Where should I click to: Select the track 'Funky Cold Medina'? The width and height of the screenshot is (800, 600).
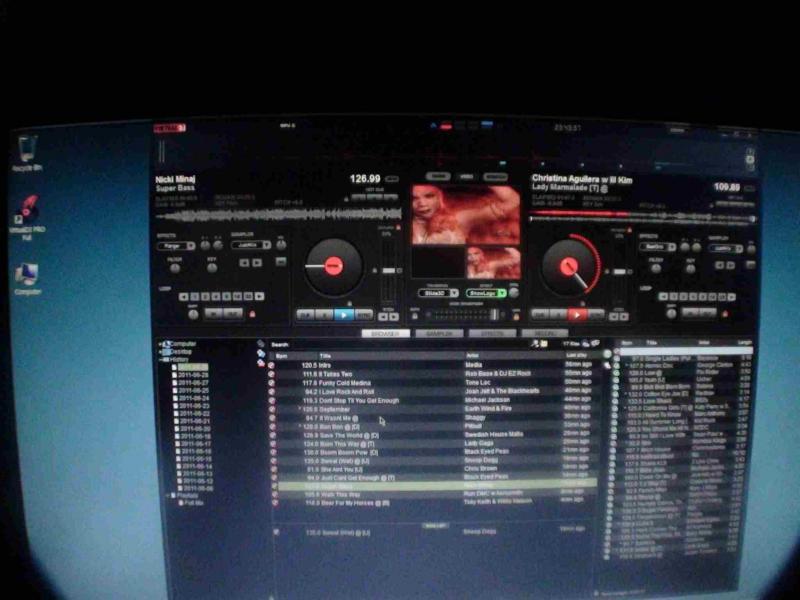pyautogui.click(x=433, y=383)
